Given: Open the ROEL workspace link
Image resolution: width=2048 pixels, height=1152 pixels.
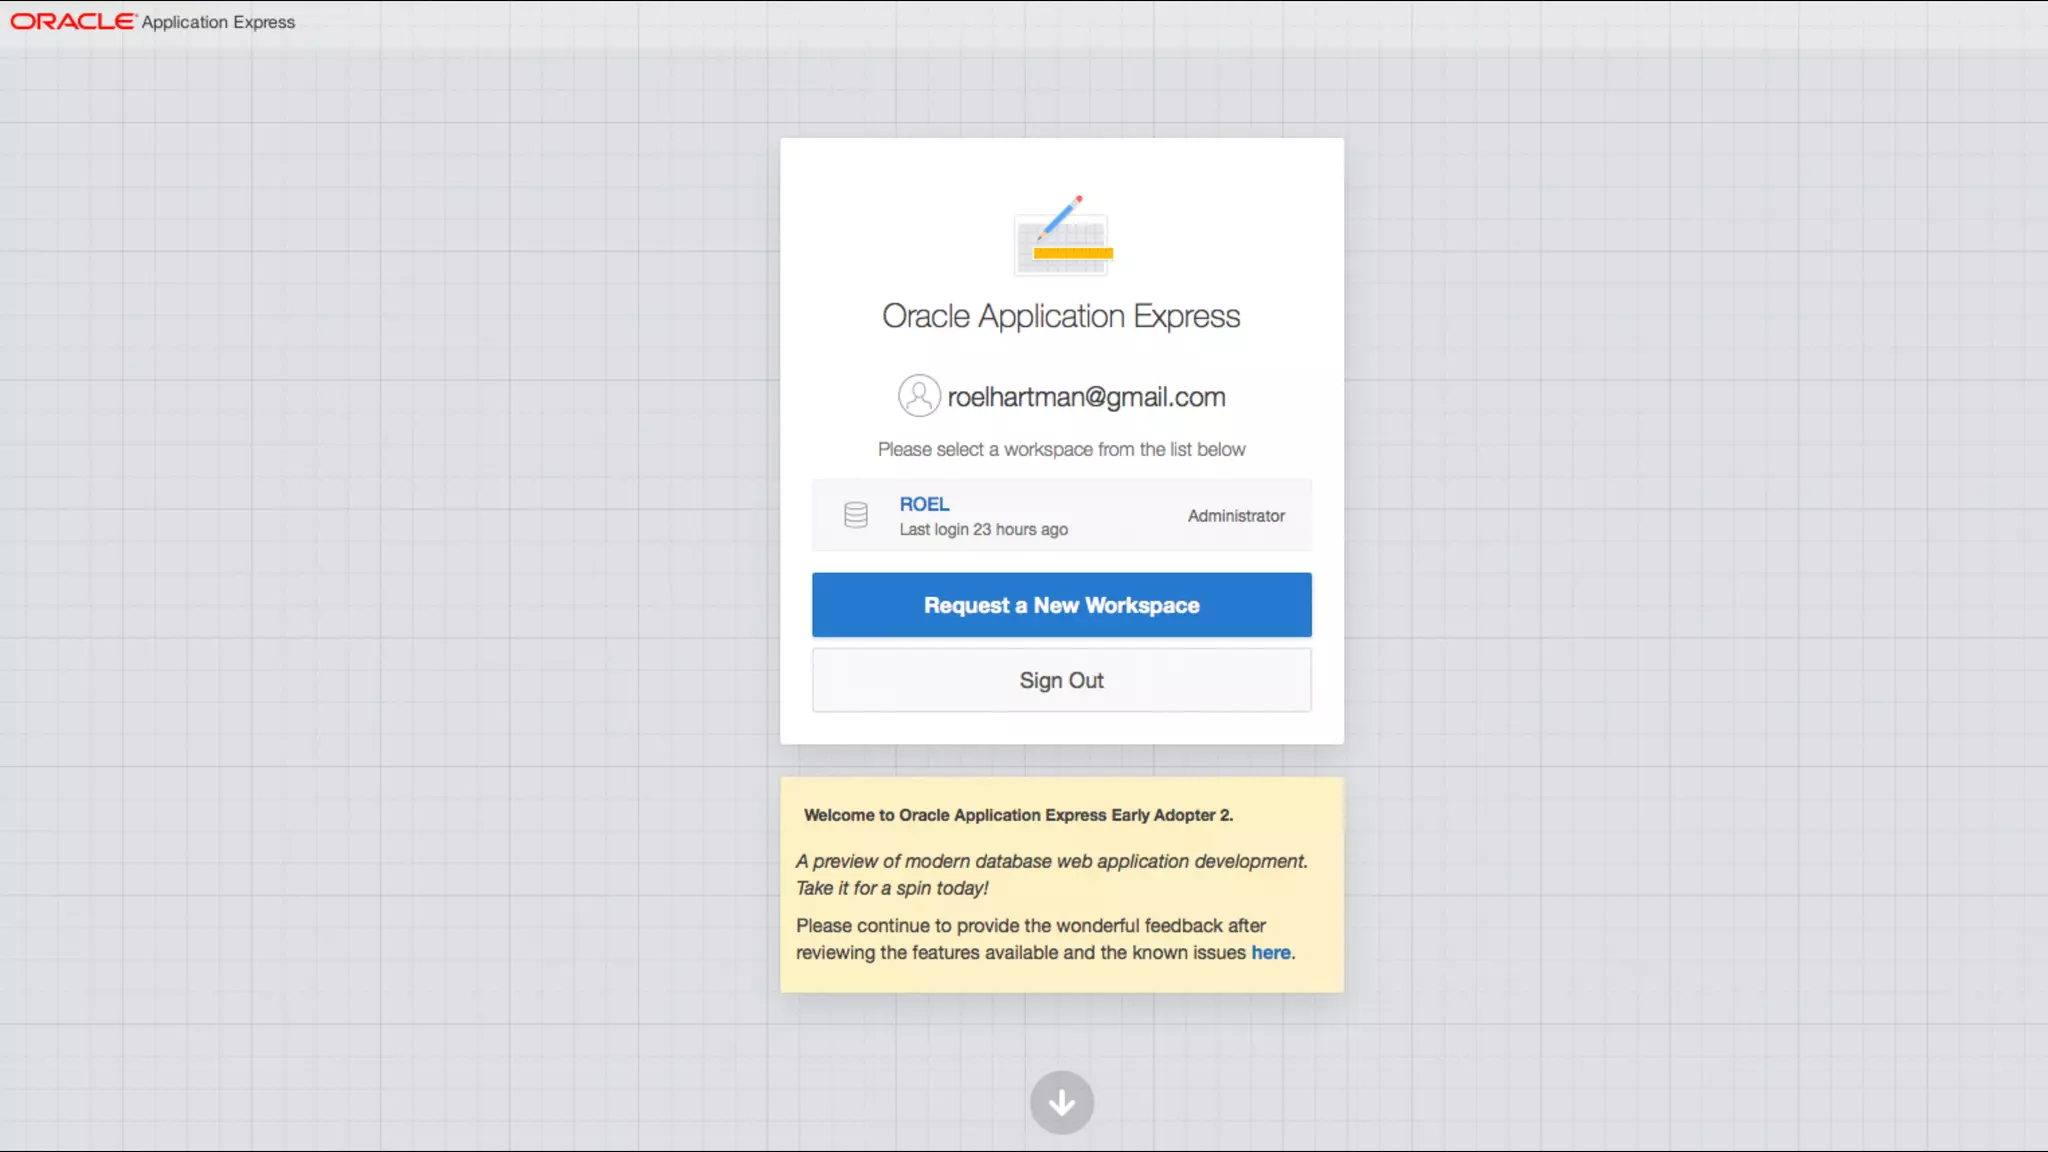Looking at the screenshot, I should (x=924, y=504).
